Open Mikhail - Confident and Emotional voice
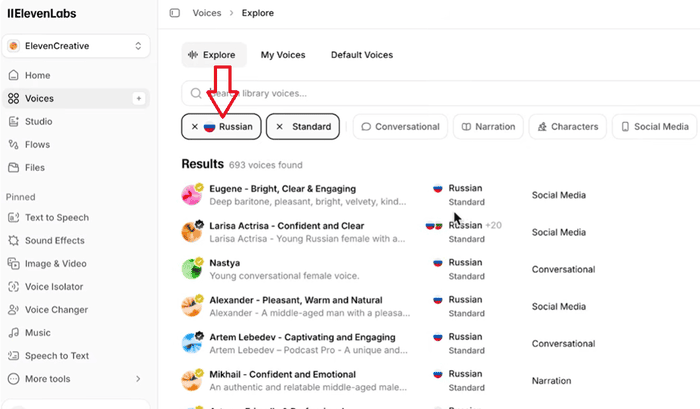Viewport: 700px width, 409px height. 283,374
